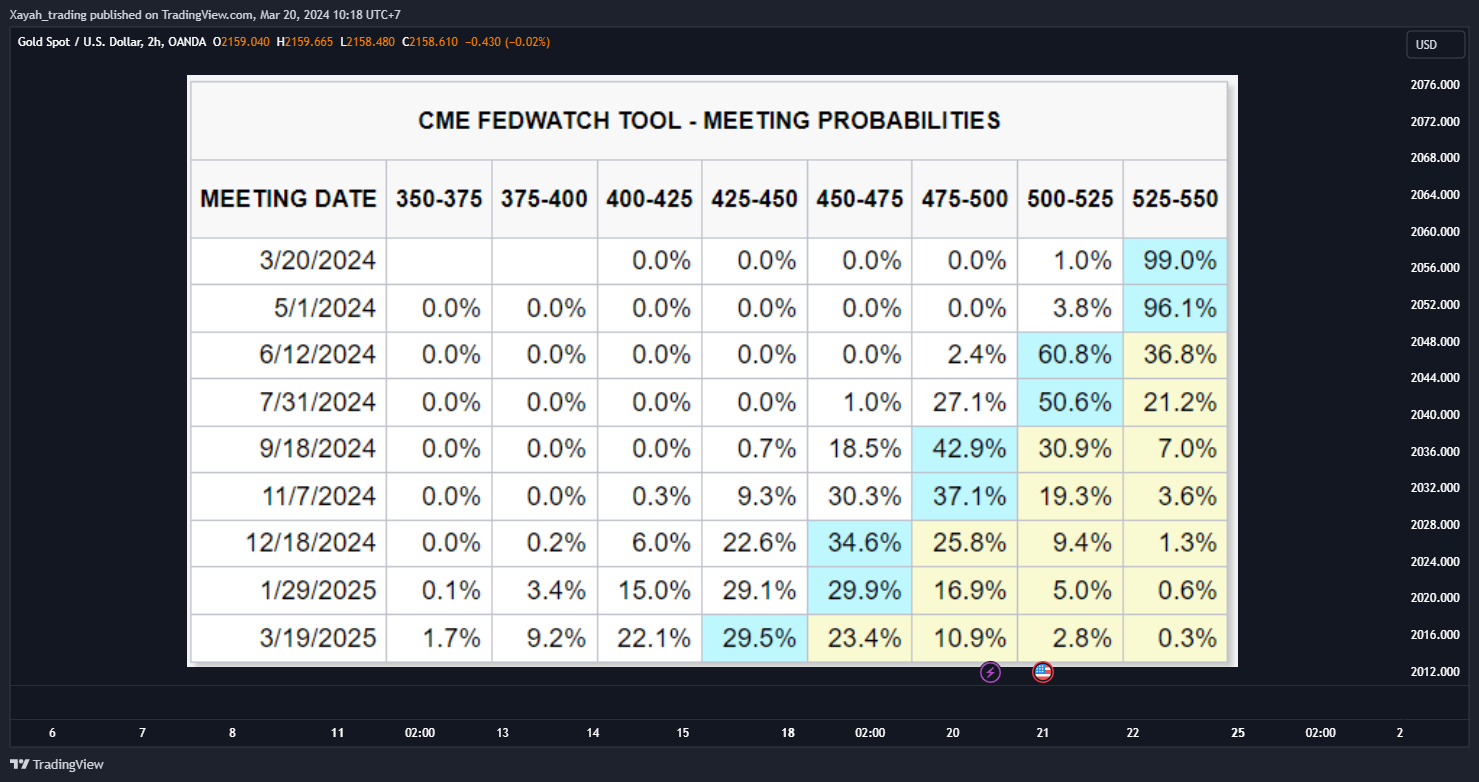1479x782 pixels.
Task: Click the 2044.000 level on price scale
Action: (1435, 378)
